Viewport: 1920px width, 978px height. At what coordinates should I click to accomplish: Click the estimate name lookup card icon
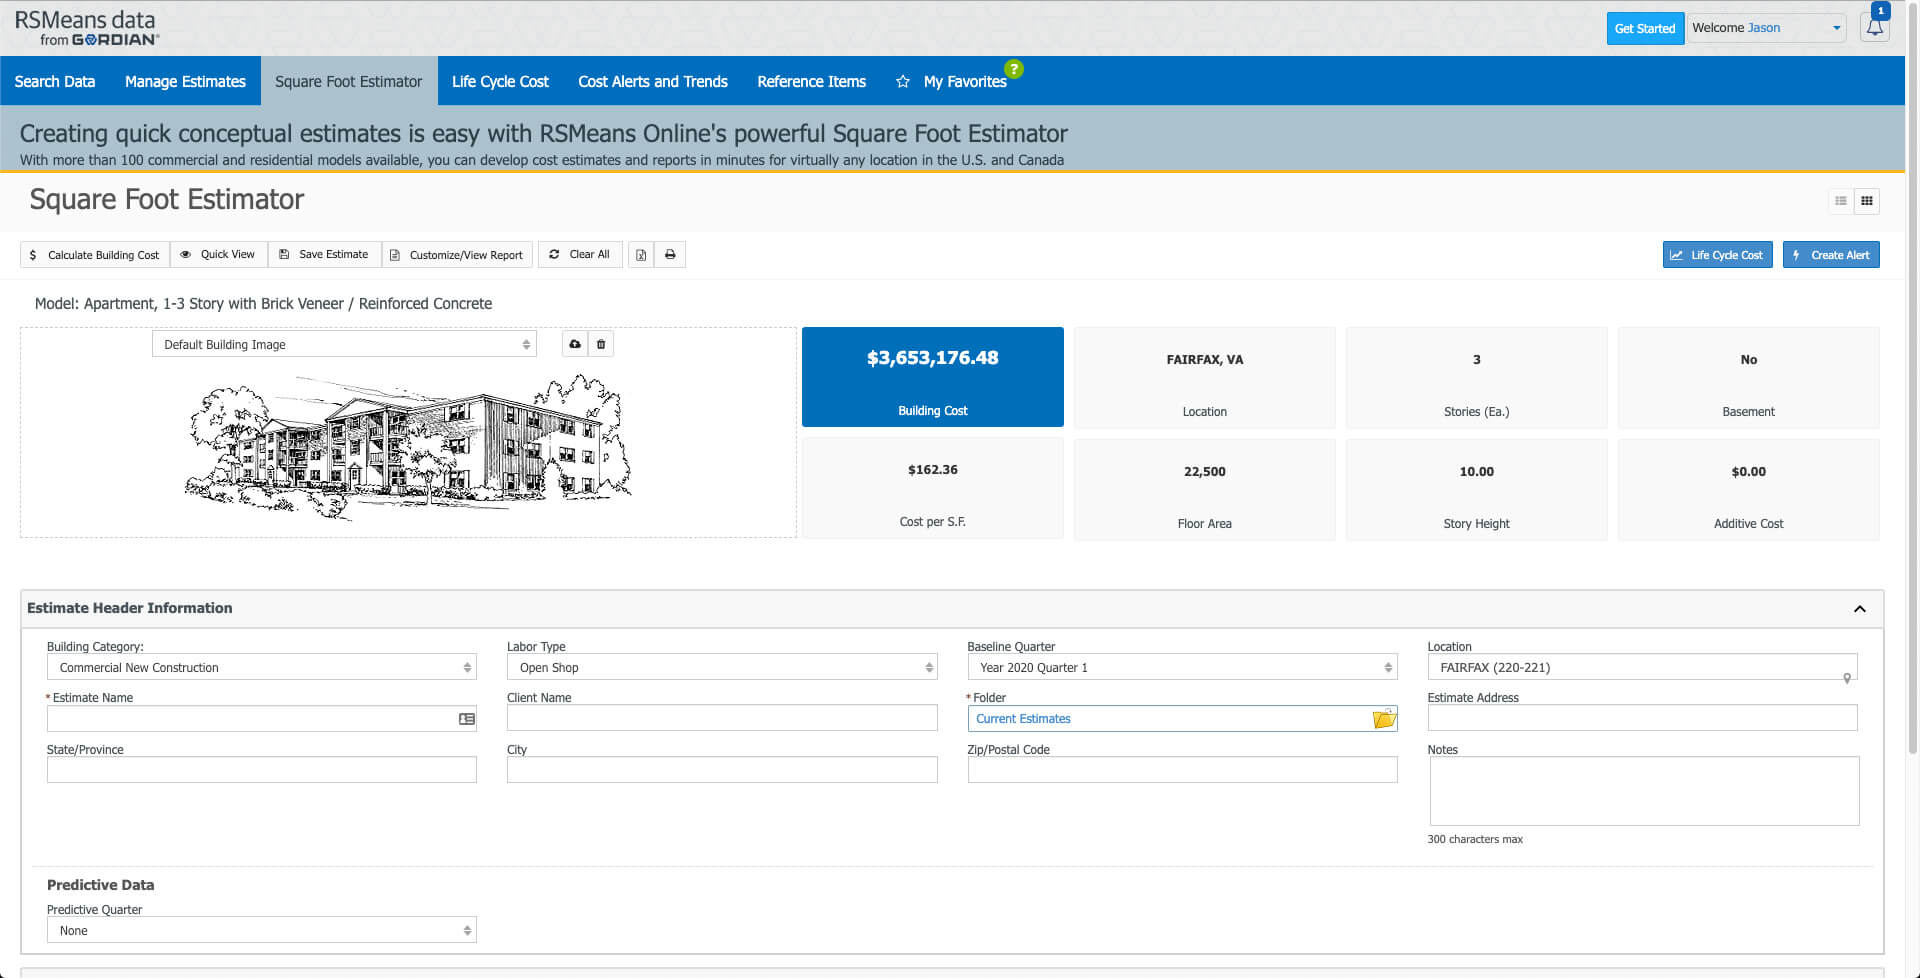point(466,719)
